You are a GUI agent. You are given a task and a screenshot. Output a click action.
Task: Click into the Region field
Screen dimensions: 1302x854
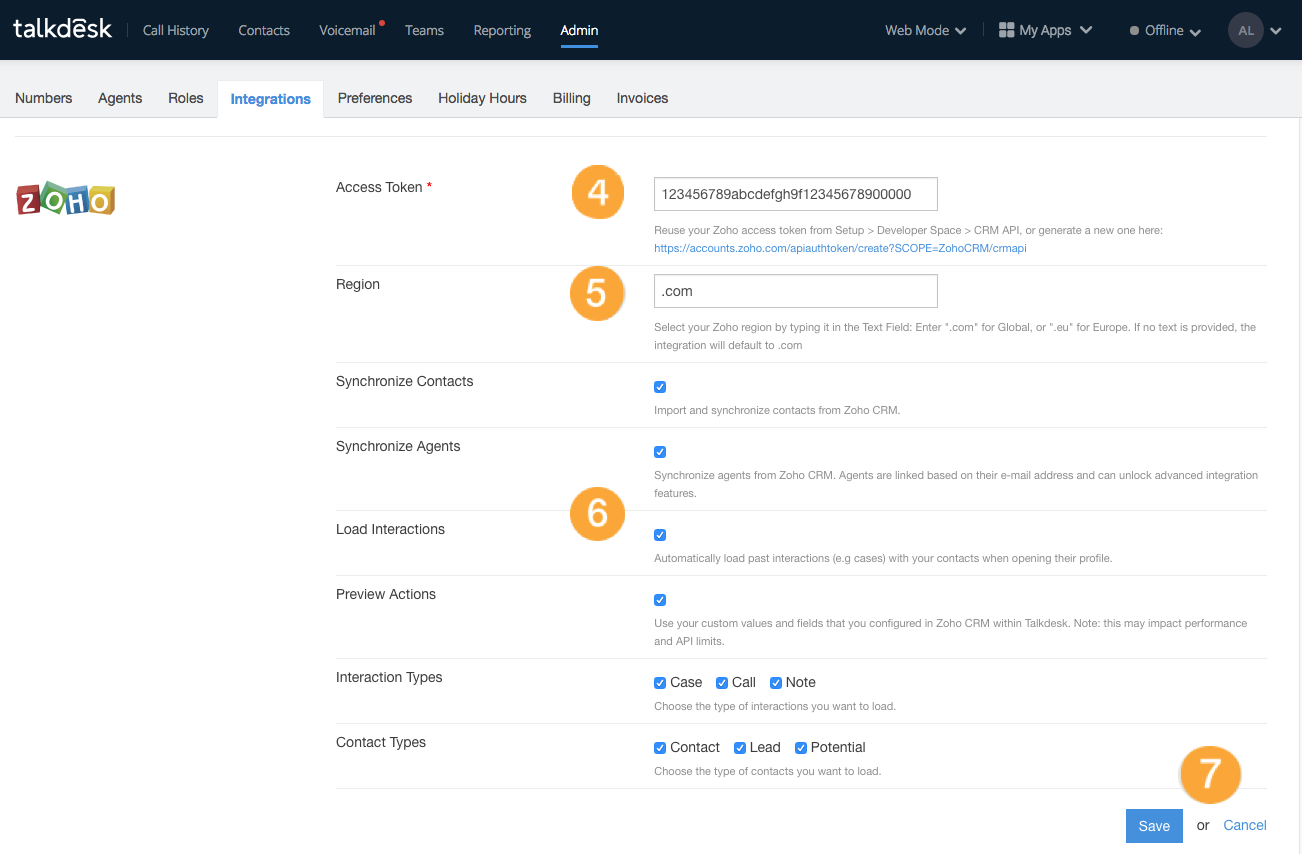point(796,291)
